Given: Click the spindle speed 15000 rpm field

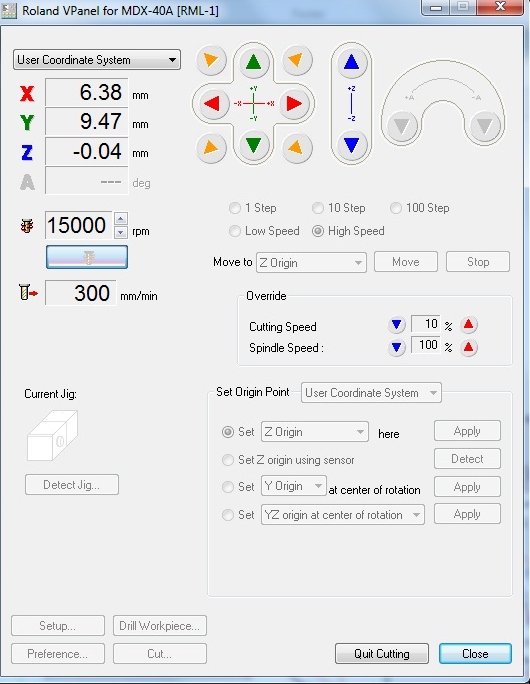Looking at the screenshot, I should coord(79,225).
